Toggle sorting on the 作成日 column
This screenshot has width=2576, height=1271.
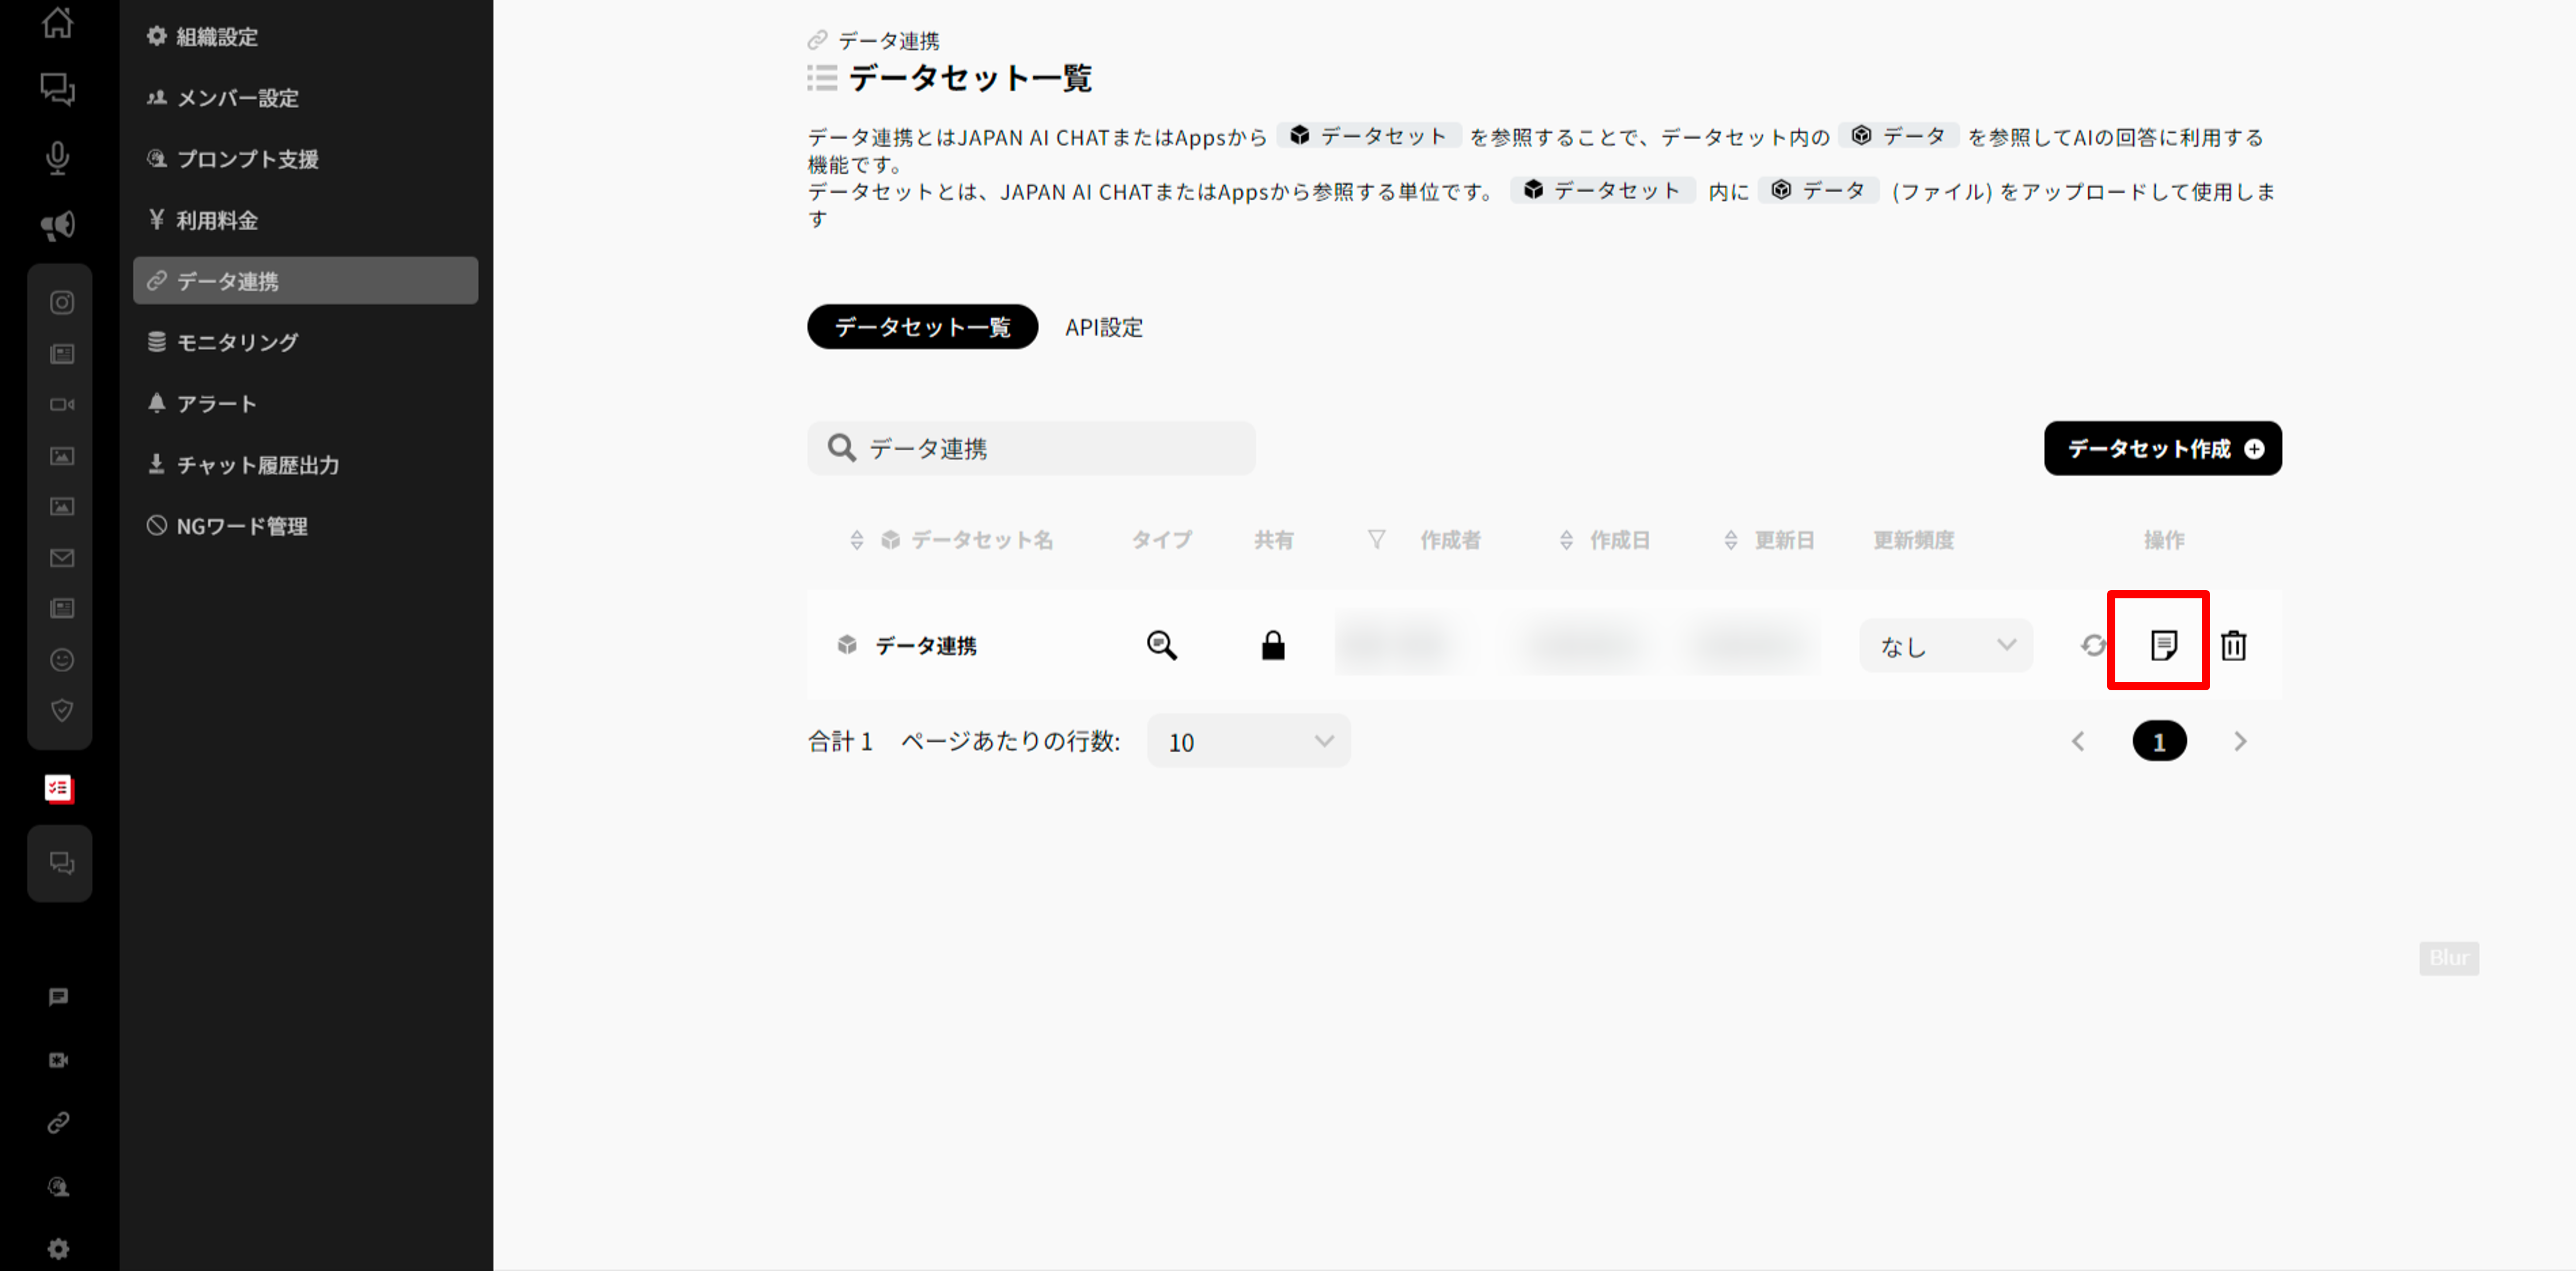click(x=1566, y=539)
